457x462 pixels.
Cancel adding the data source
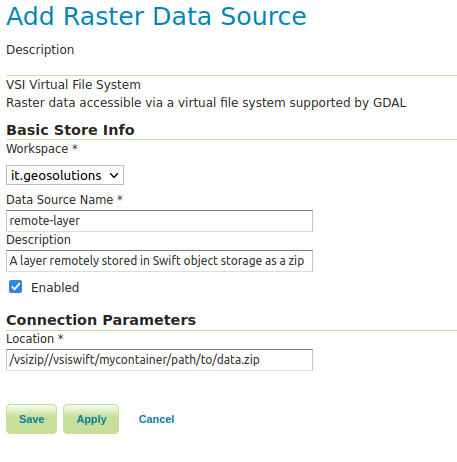tap(156, 419)
